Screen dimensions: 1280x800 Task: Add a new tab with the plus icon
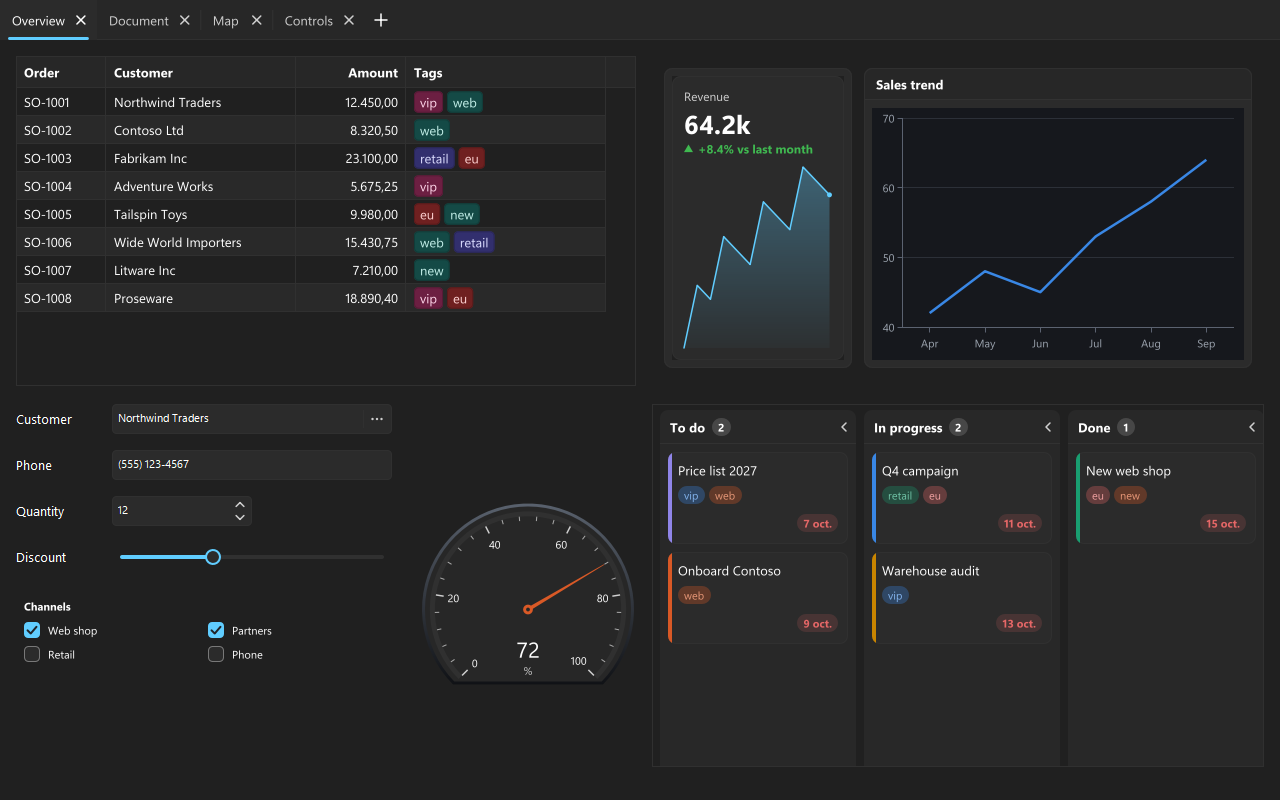380,20
